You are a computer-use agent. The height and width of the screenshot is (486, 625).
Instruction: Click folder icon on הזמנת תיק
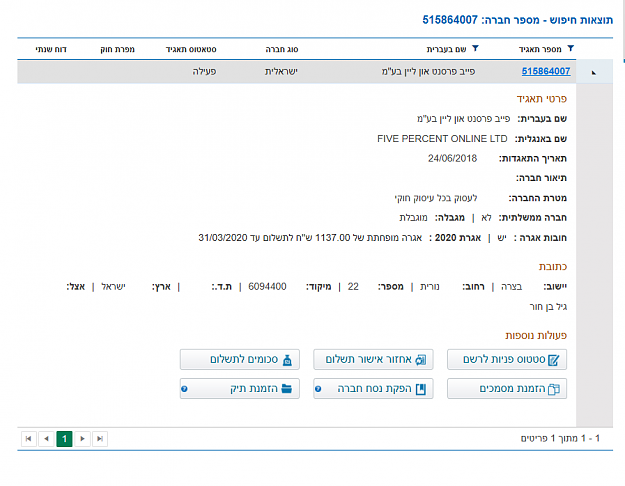[x=287, y=389]
